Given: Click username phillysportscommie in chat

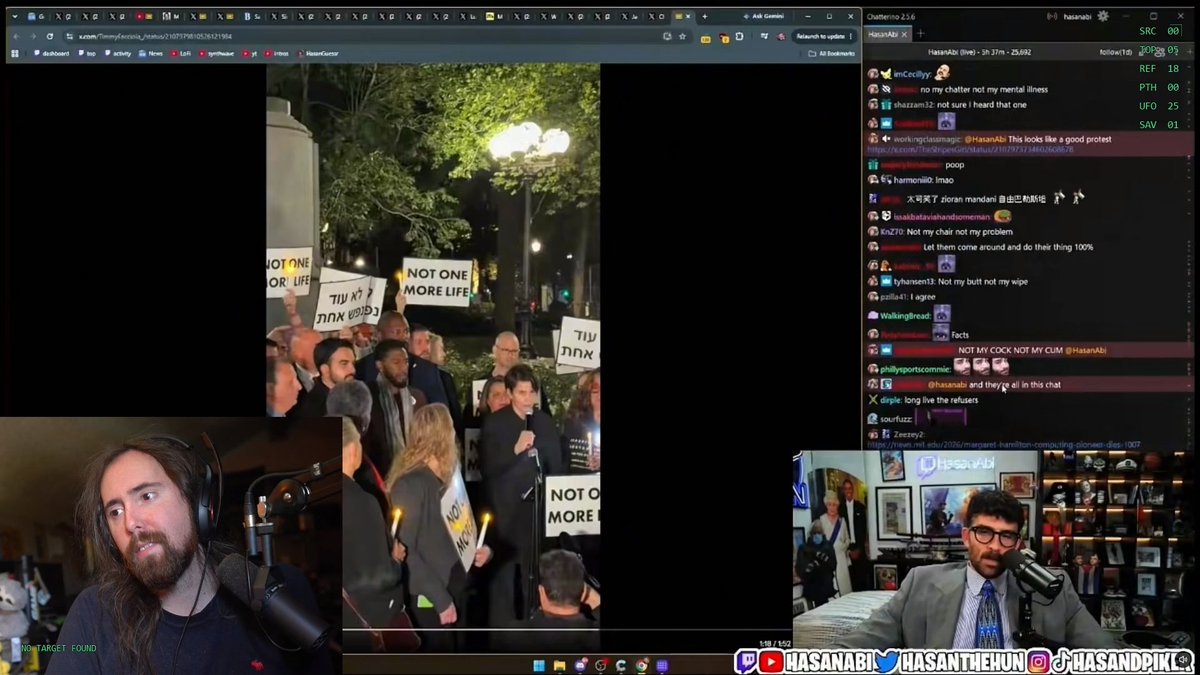Looking at the screenshot, I should tap(915, 369).
